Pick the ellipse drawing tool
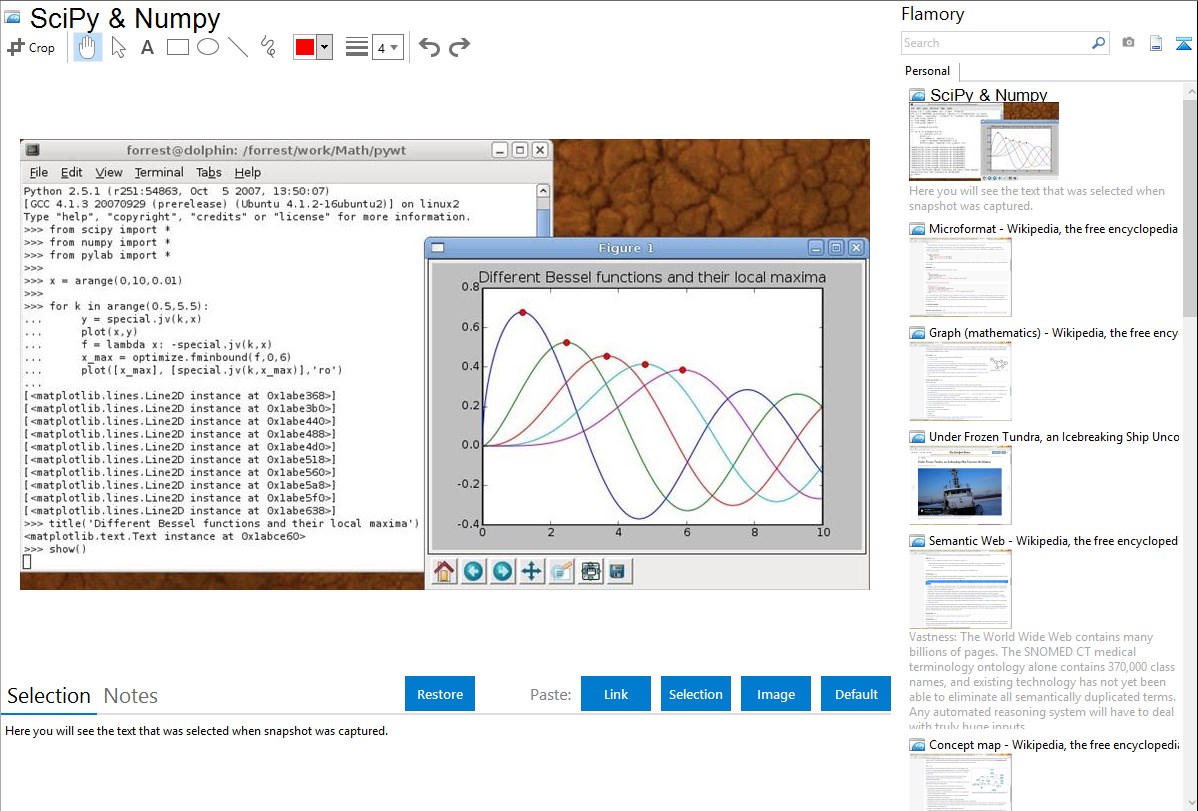 (208, 47)
